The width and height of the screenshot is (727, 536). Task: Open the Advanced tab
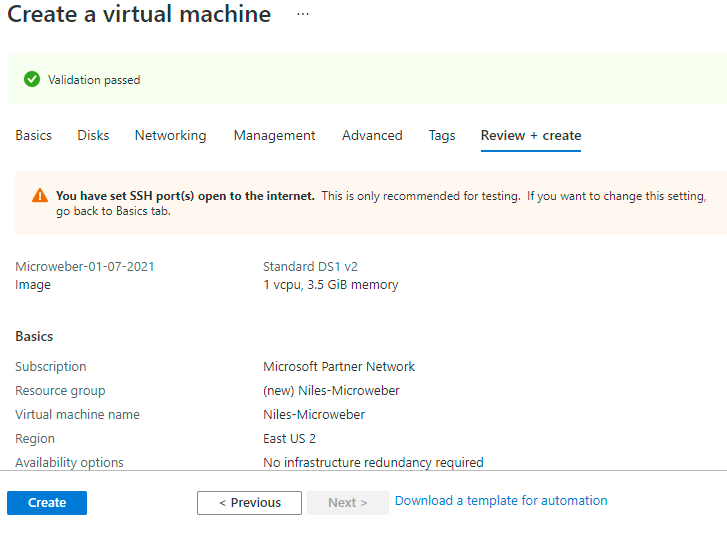[372, 135]
